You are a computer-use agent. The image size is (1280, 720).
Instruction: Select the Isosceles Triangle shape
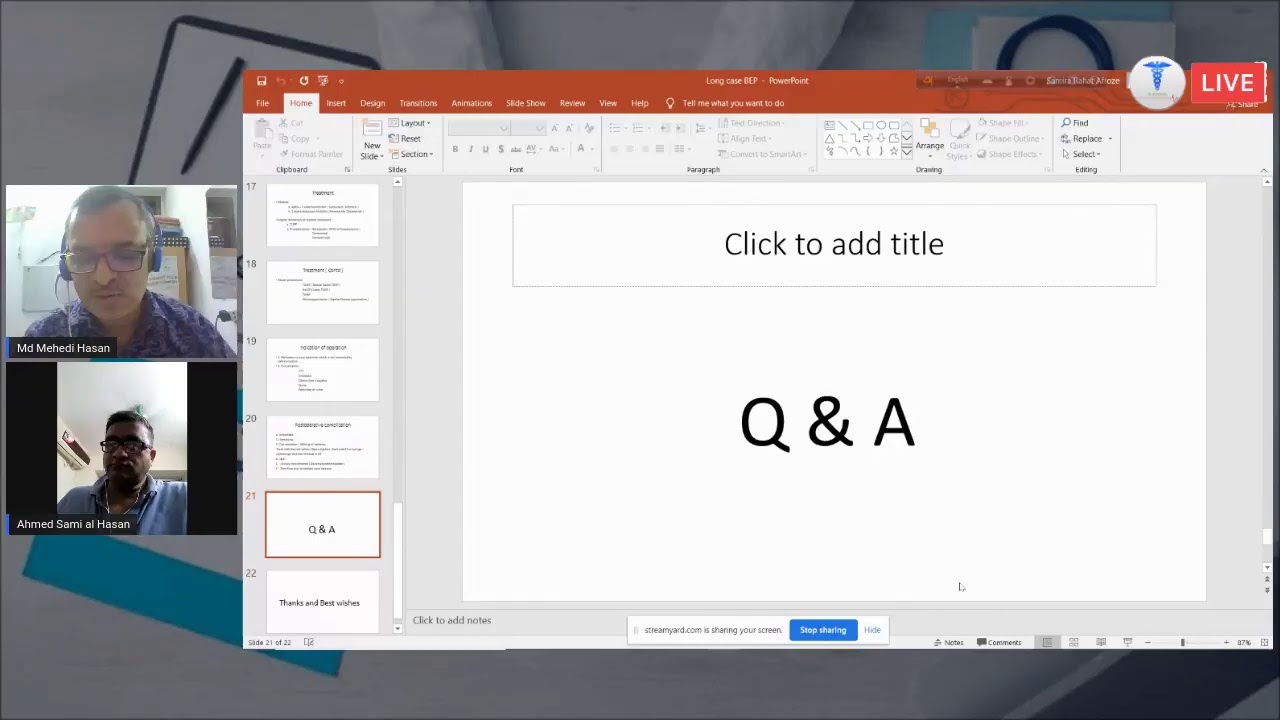tap(830, 138)
